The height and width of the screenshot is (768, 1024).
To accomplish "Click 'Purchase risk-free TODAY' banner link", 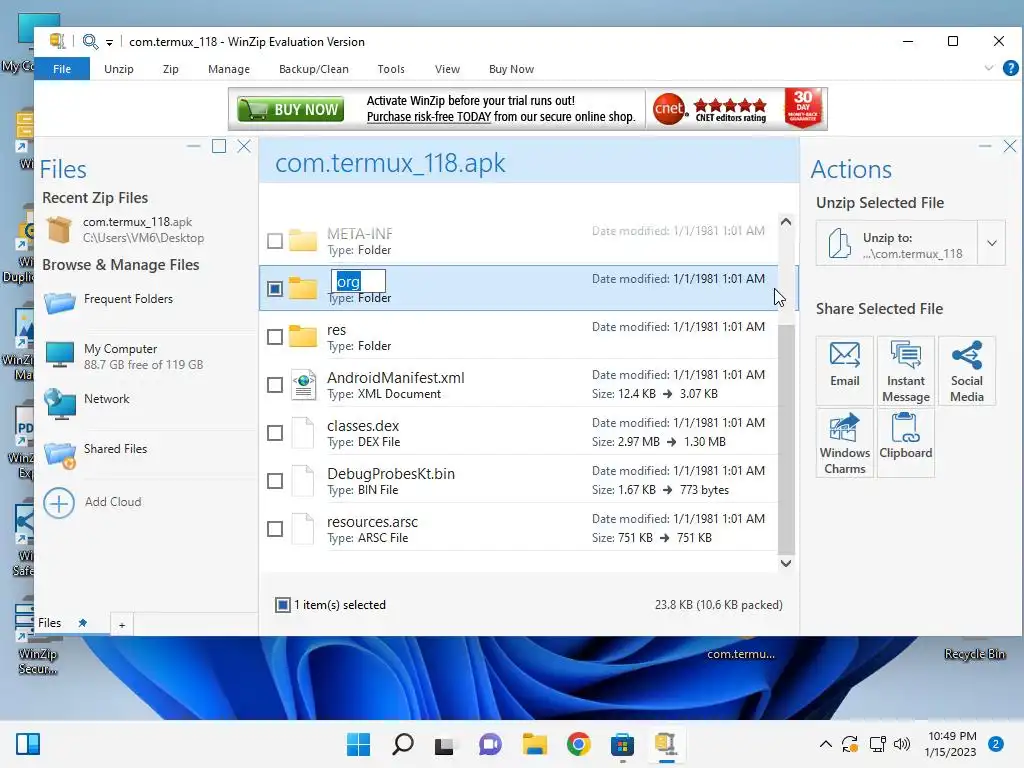I will tap(428, 117).
